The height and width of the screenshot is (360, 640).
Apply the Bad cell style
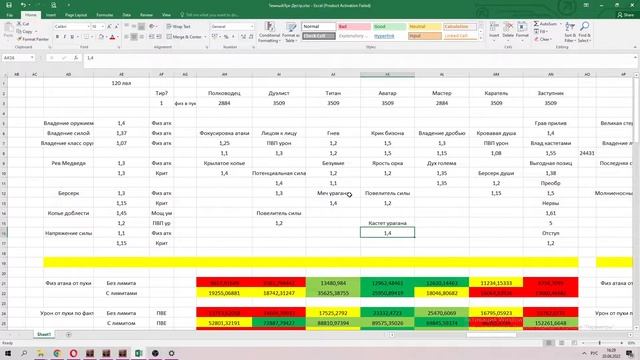(353, 27)
